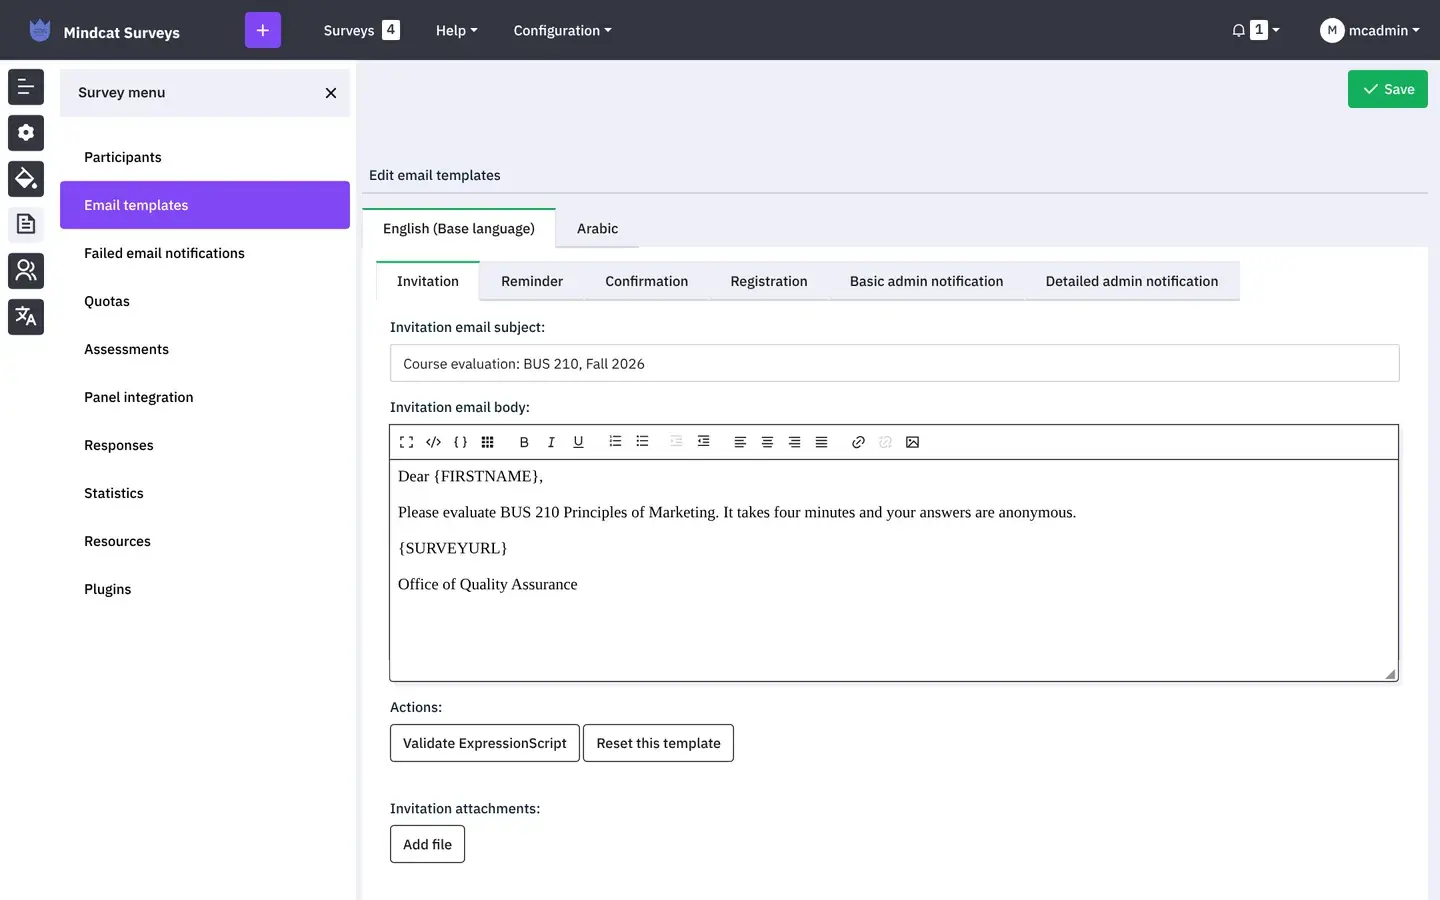This screenshot has width=1440, height=900.
Task: Open source code view in editor toolbar
Action: (x=433, y=442)
